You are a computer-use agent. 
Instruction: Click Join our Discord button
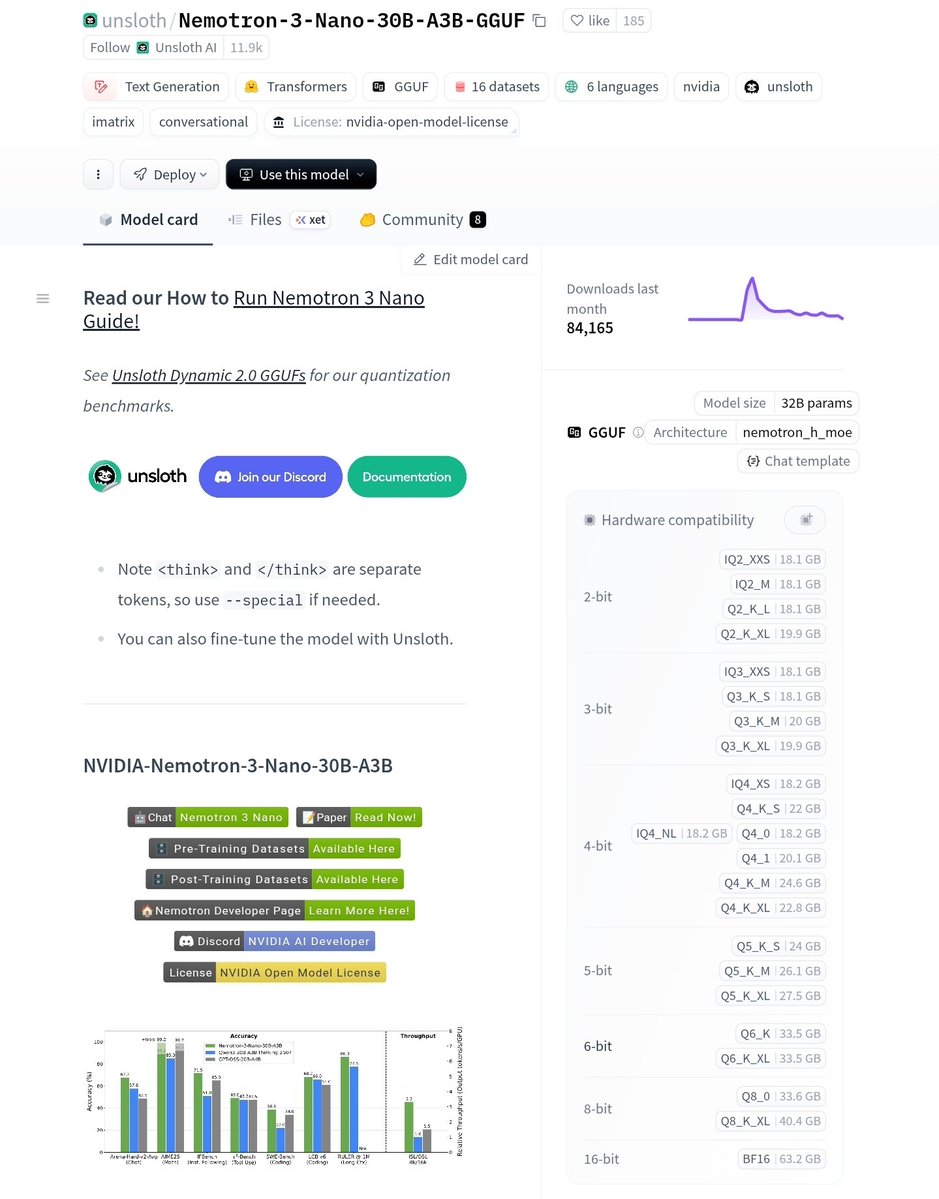tap(271, 476)
